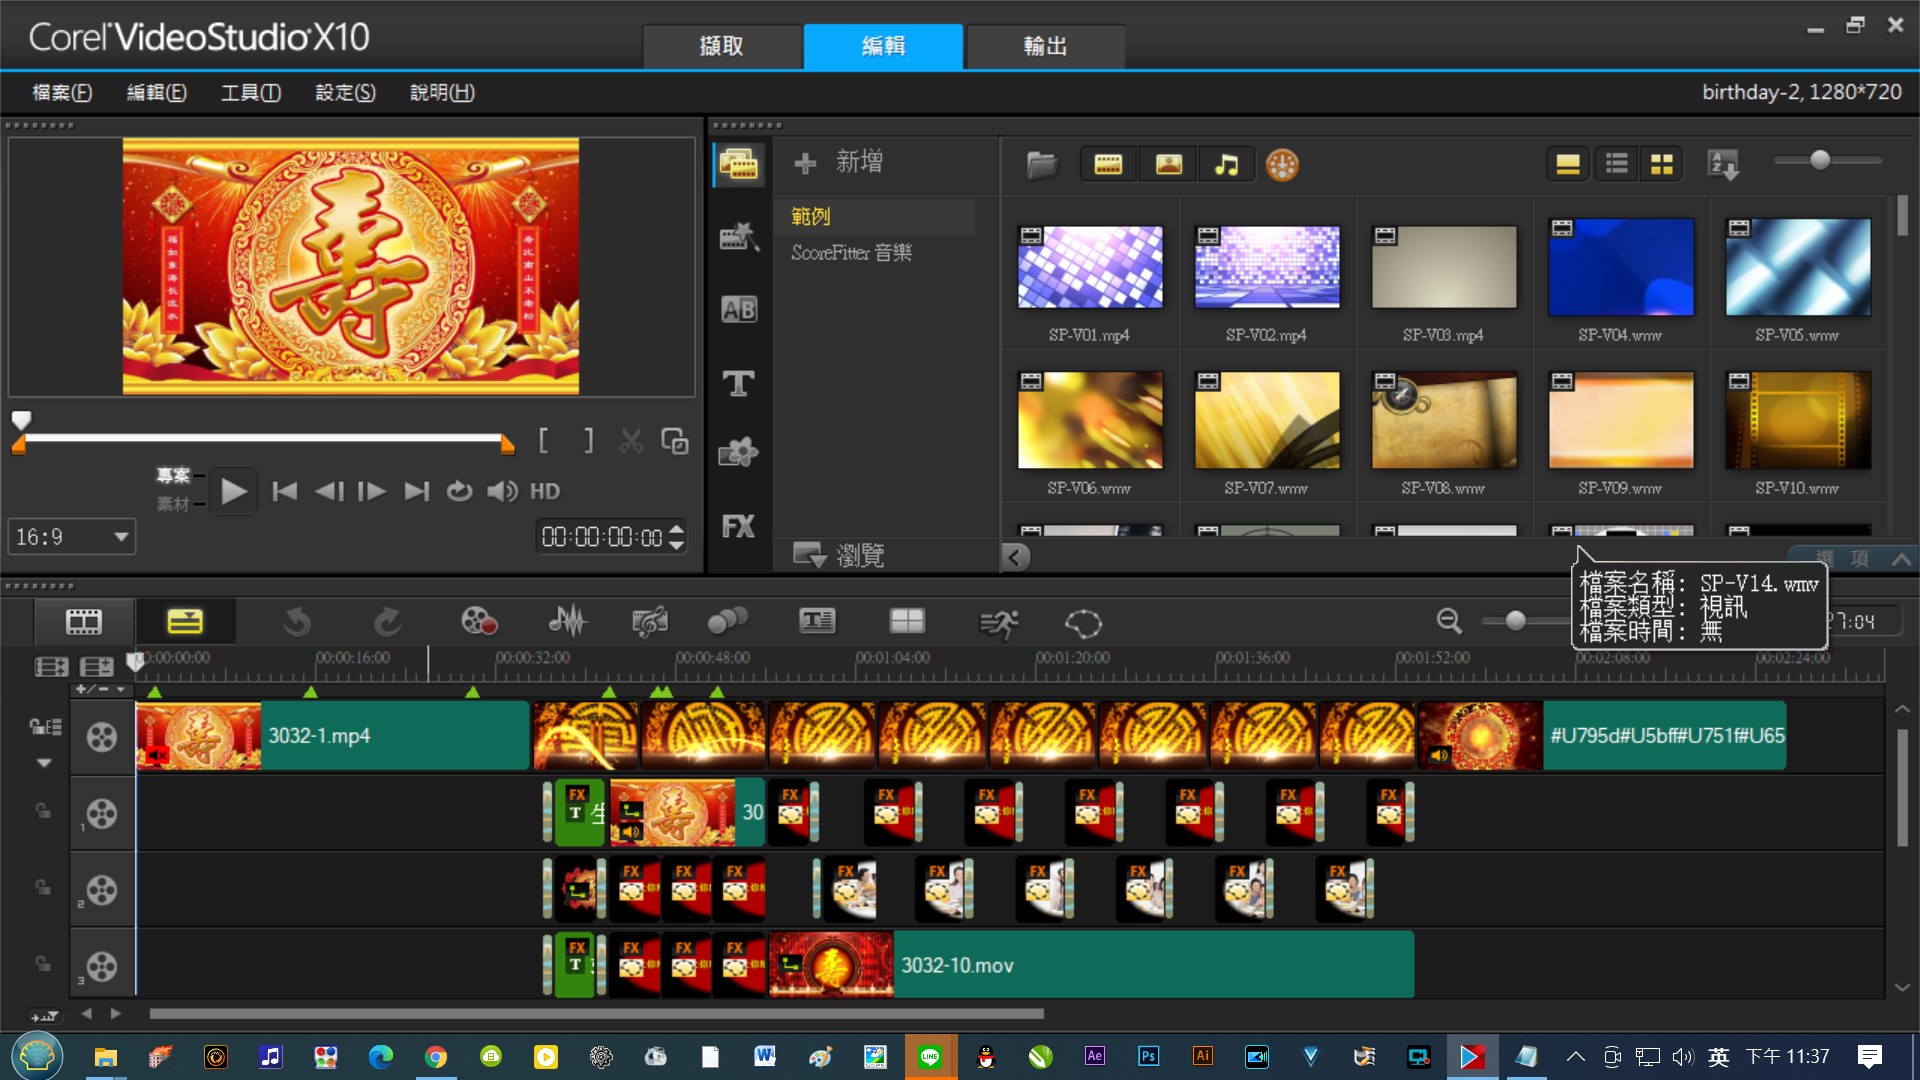Click the Record/Capture option icon
The width and height of the screenshot is (1920, 1080).
(x=479, y=622)
